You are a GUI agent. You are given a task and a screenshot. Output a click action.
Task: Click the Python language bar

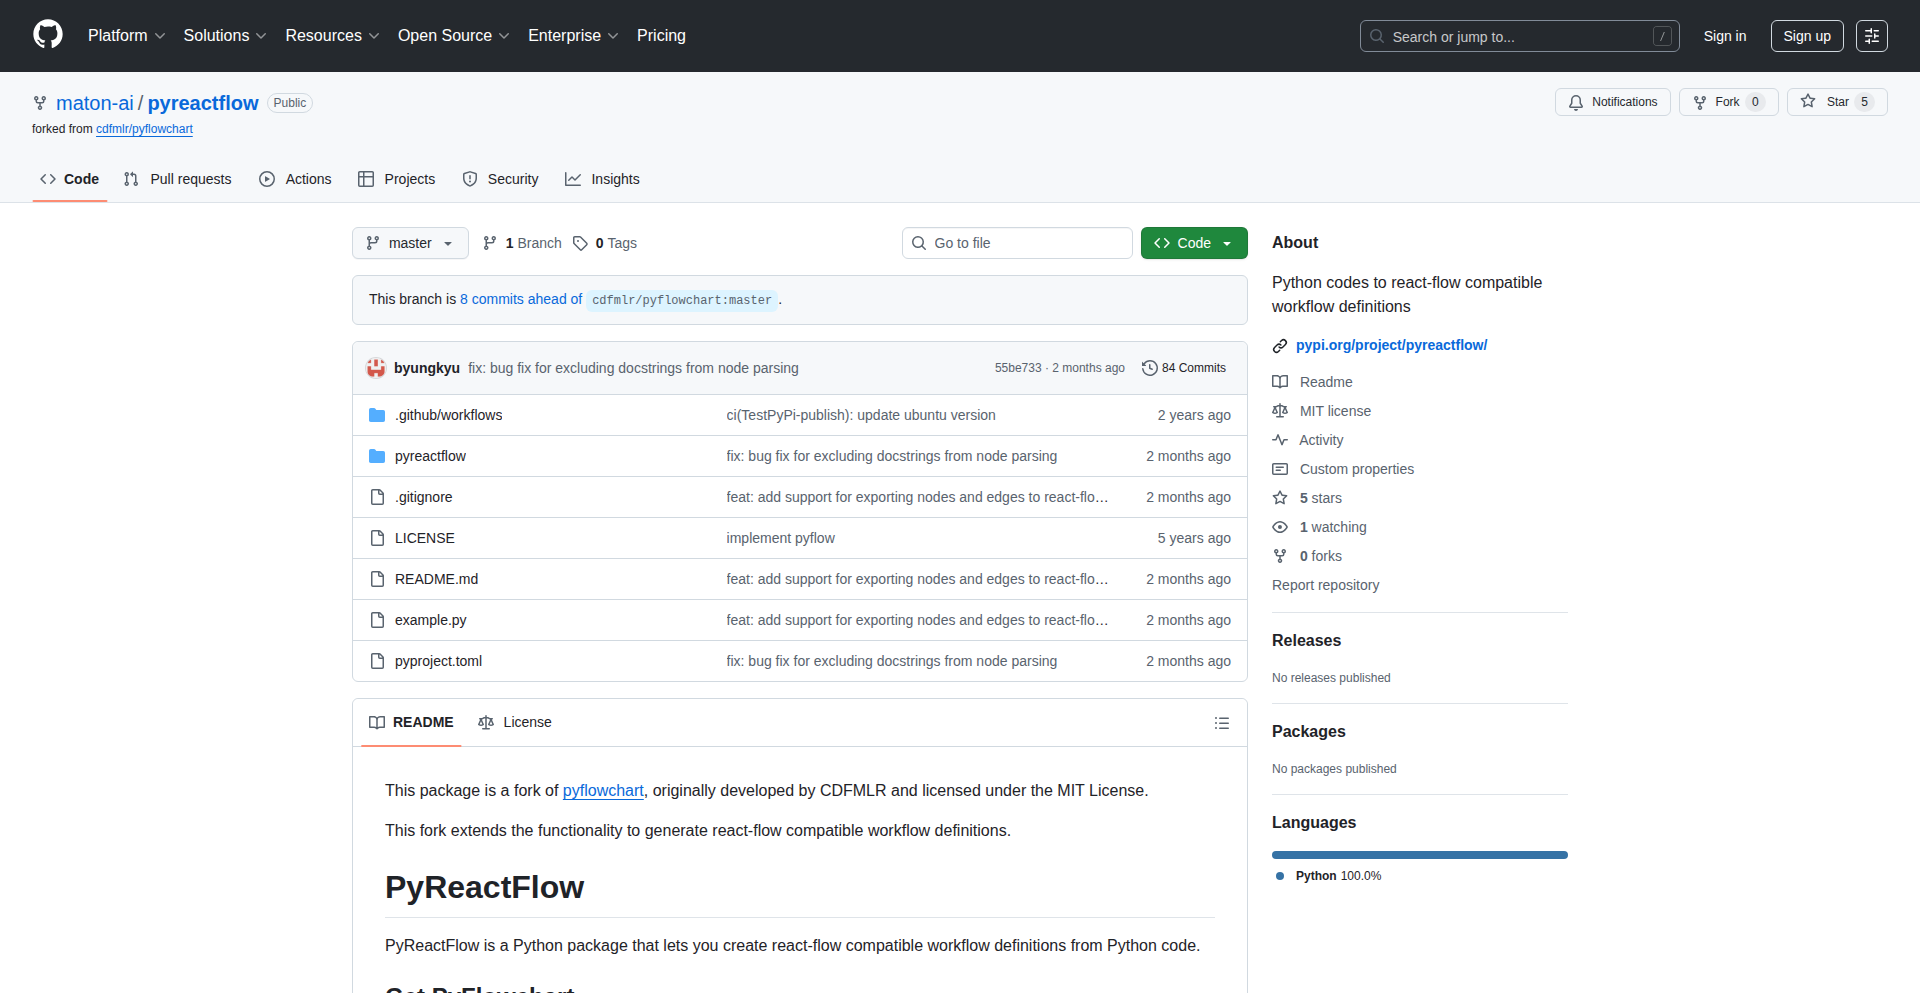[x=1420, y=855]
